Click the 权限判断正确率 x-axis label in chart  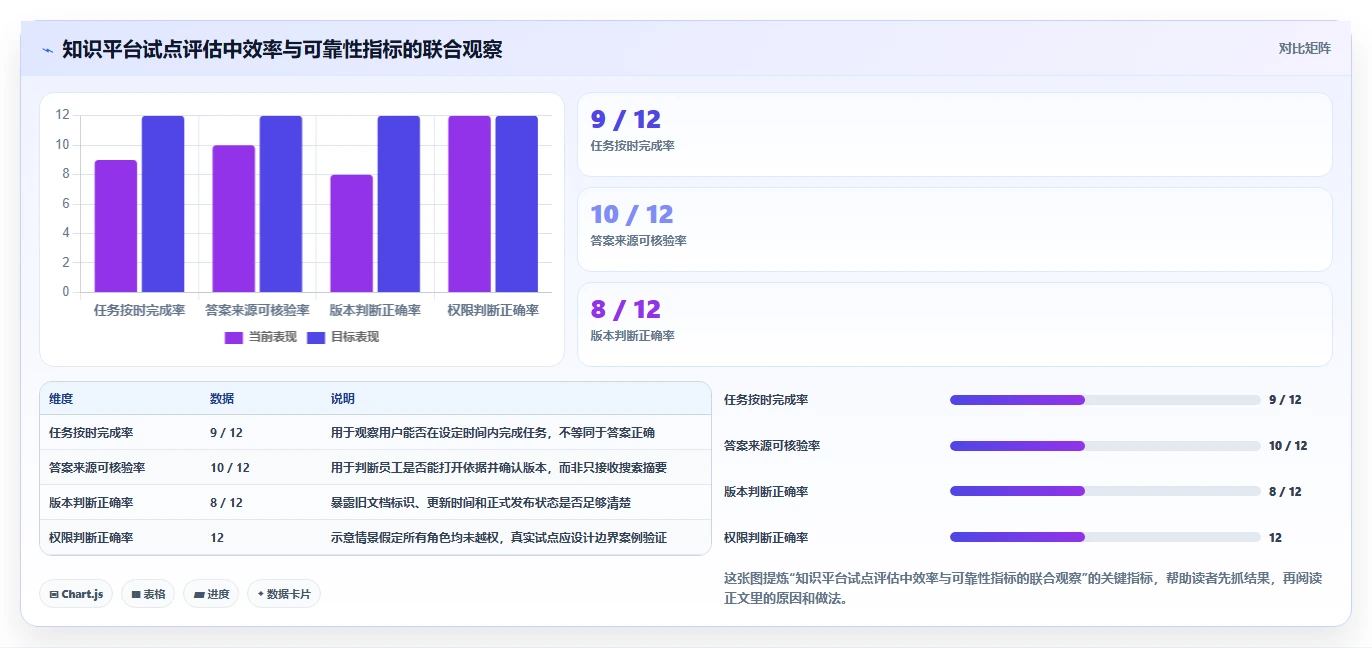[x=493, y=310]
